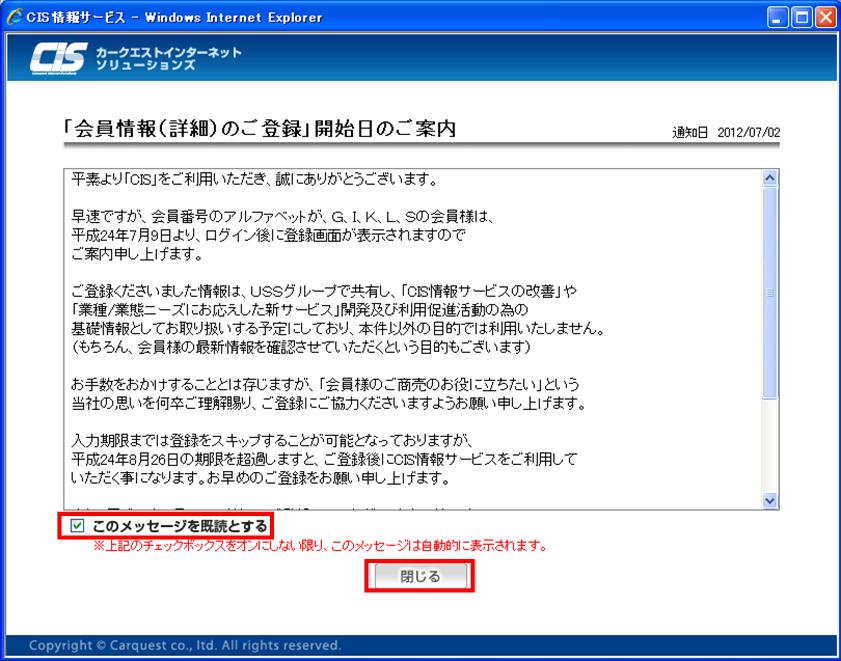
Task: Click the line starting 「業種/業態ニーズにお応えした新サービス」
Action: point(299,310)
